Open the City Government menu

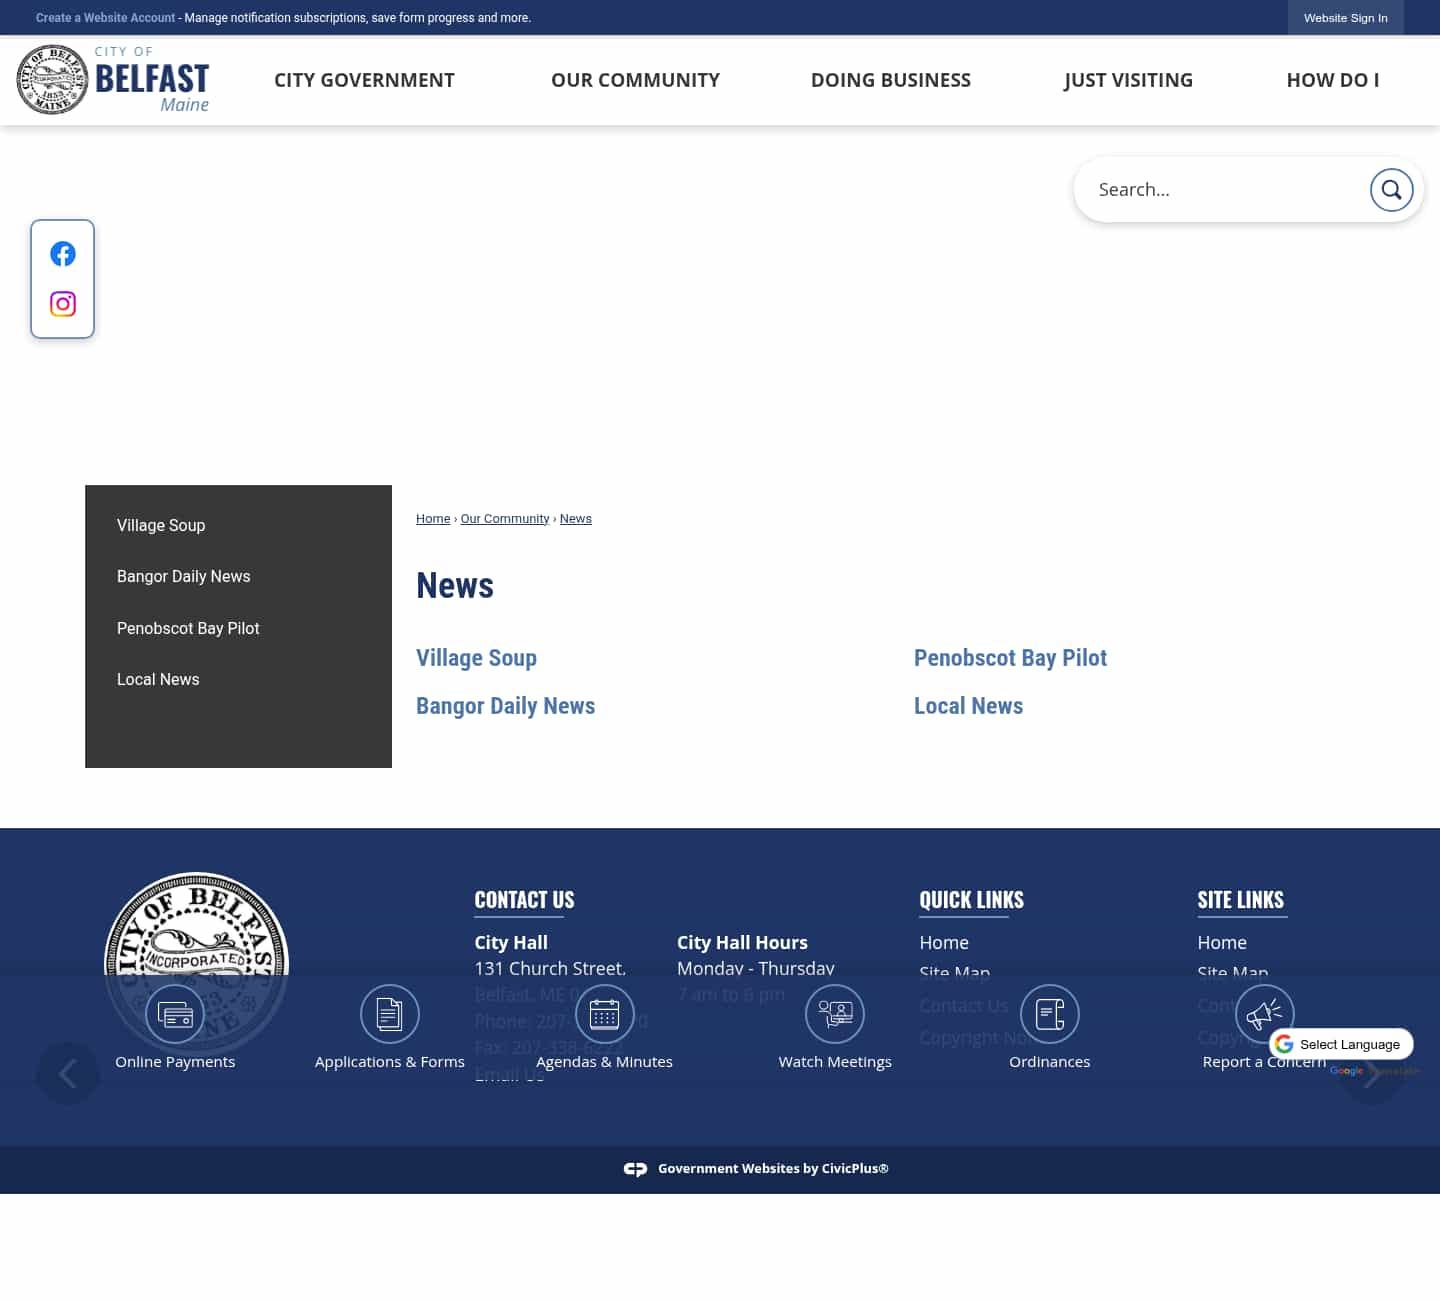pos(364,80)
